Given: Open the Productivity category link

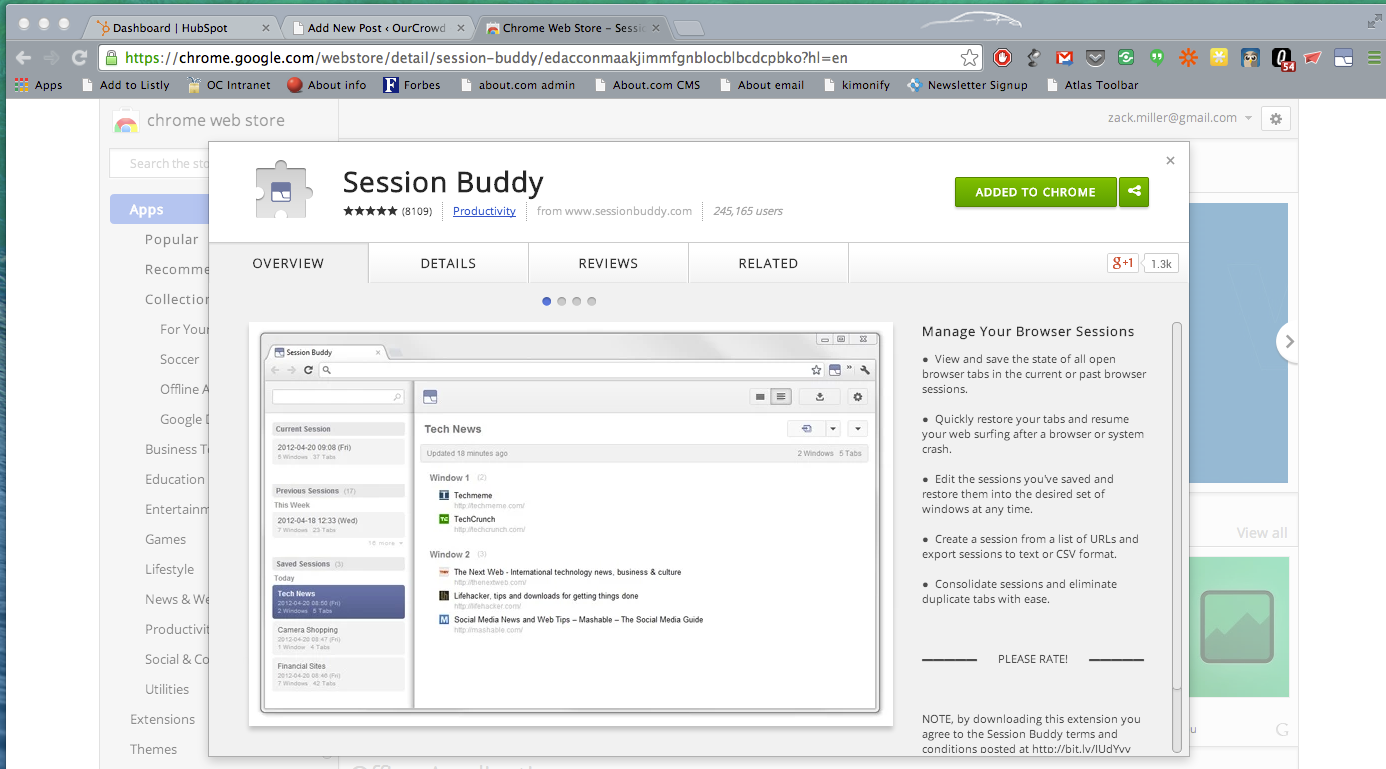Looking at the screenshot, I should [484, 211].
